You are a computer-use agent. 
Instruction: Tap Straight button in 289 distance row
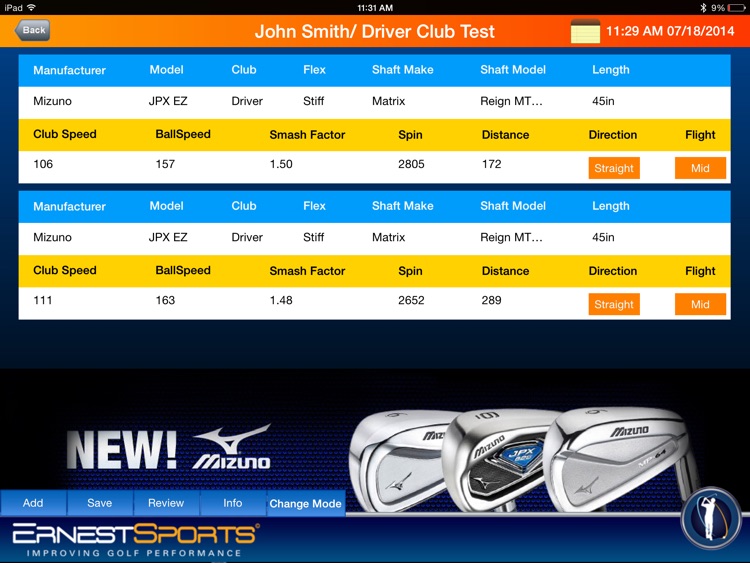[614, 304]
